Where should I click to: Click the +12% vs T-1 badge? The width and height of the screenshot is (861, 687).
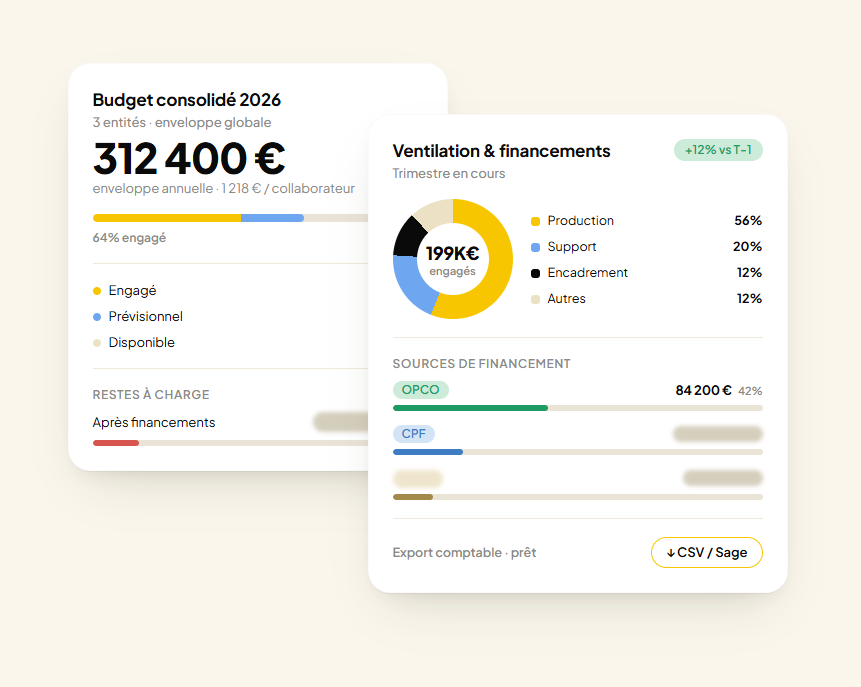[x=718, y=150]
